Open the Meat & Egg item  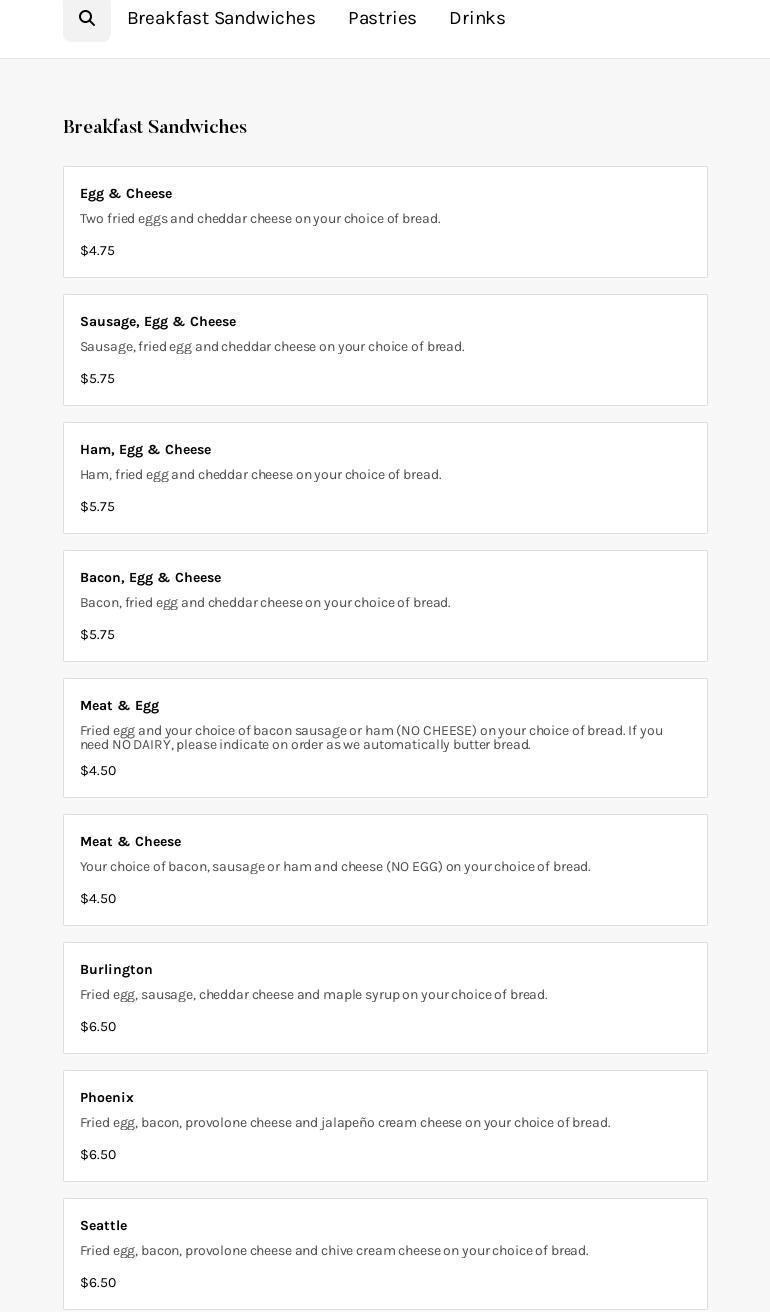pyautogui.click(x=119, y=706)
